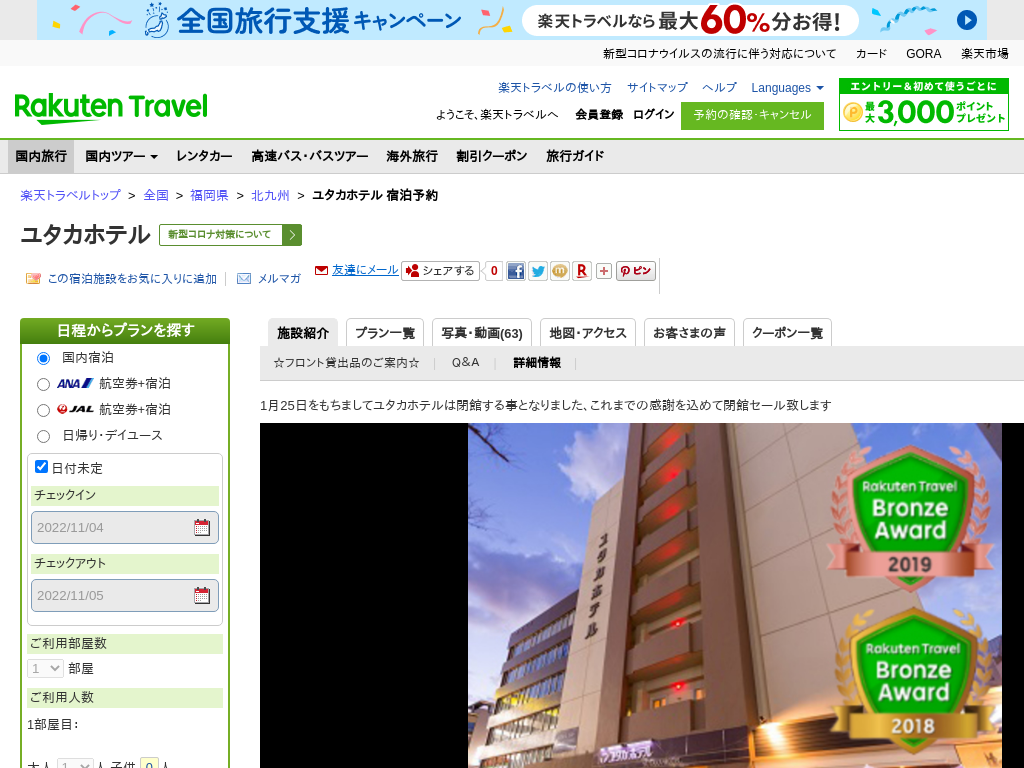This screenshot has width=1024, height=768.
Task: Click the Twitter share icon
Action: coord(537,271)
